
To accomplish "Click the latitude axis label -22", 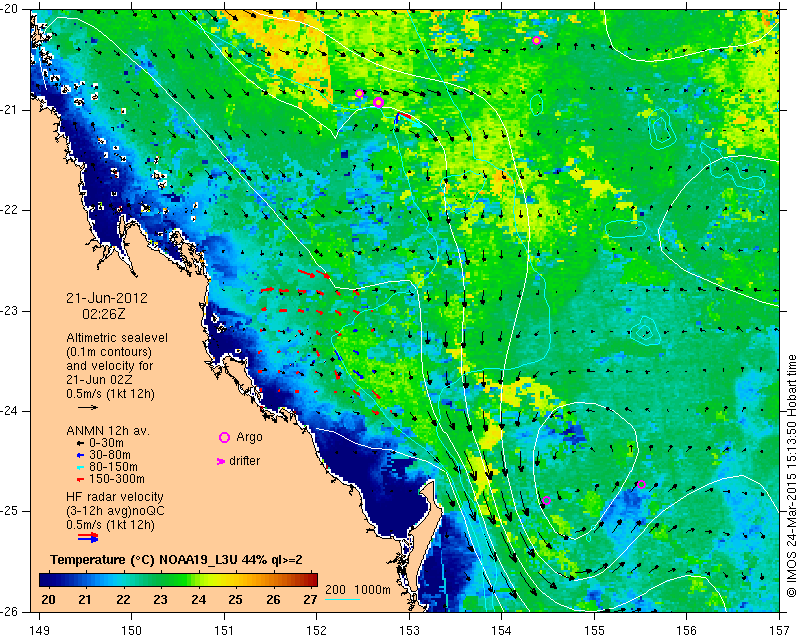I will click(9, 210).
